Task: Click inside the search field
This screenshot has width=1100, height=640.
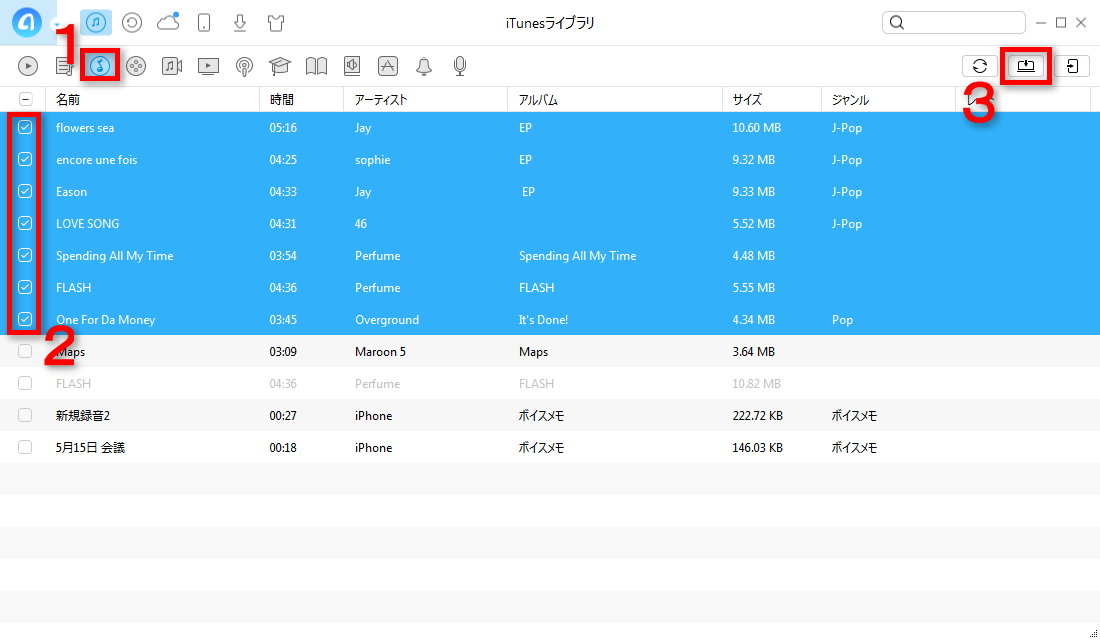Action: (x=953, y=22)
